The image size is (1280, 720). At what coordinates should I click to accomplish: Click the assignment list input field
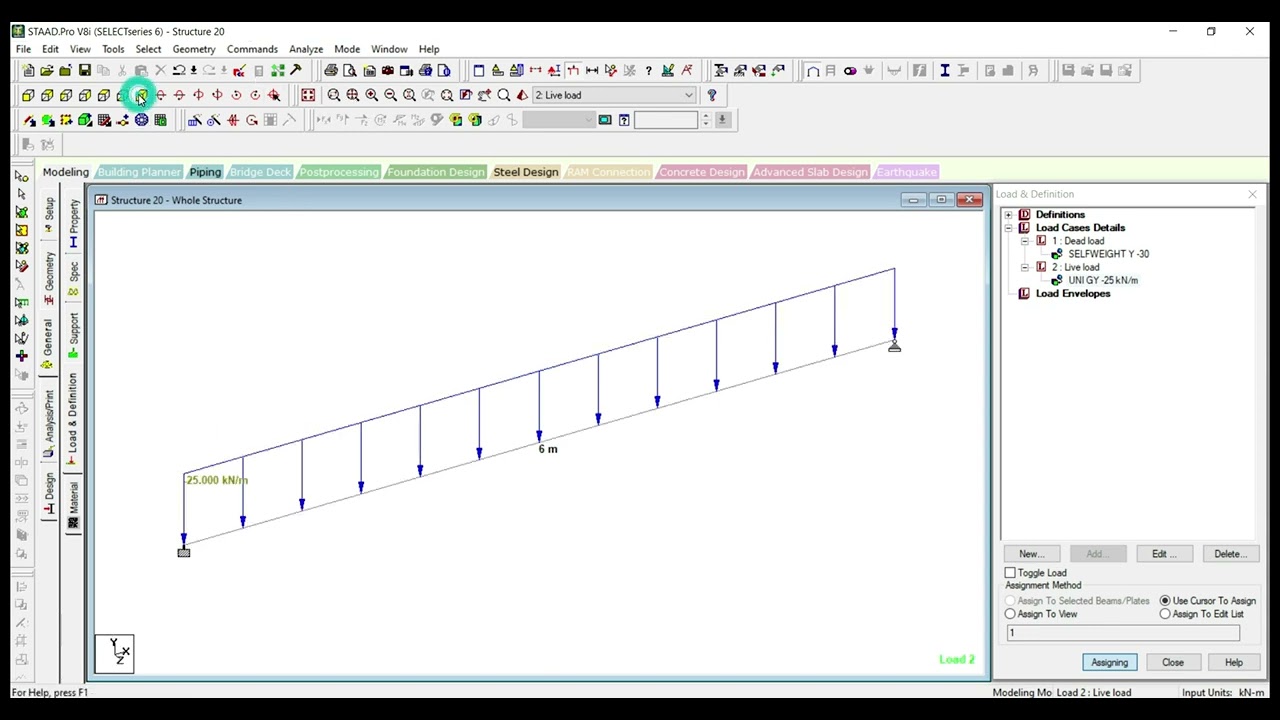click(x=1122, y=633)
